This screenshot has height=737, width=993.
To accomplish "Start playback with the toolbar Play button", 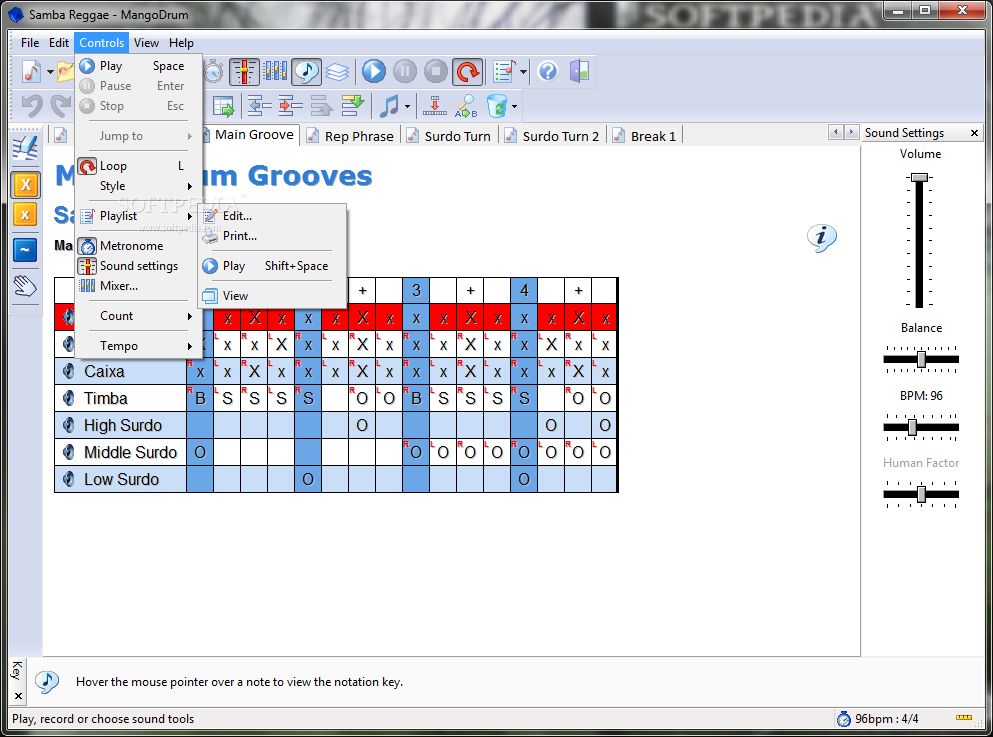I will pos(374,72).
